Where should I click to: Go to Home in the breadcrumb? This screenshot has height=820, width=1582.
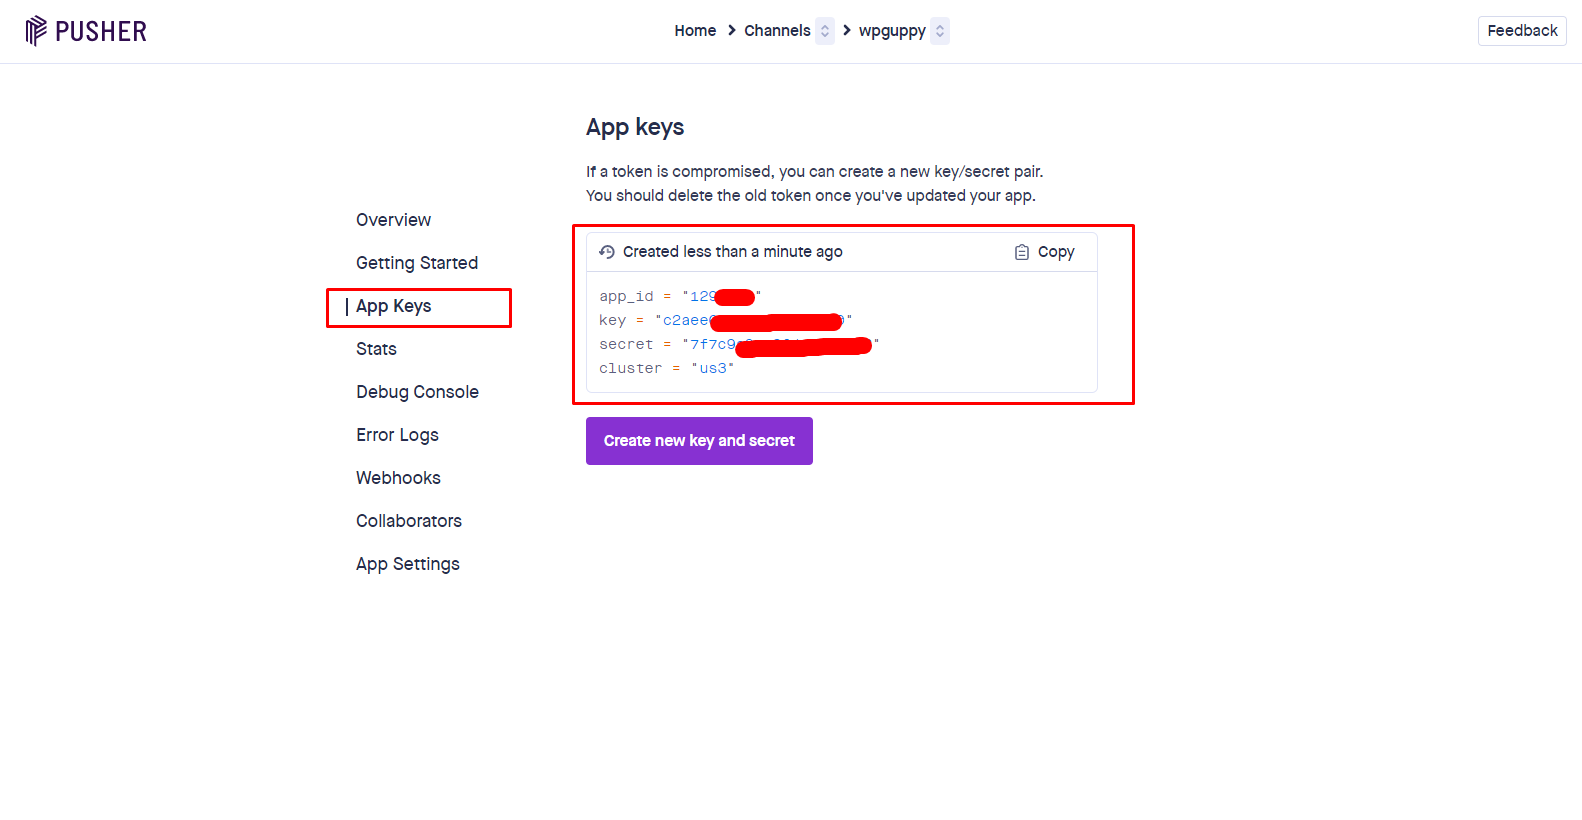pos(695,31)
